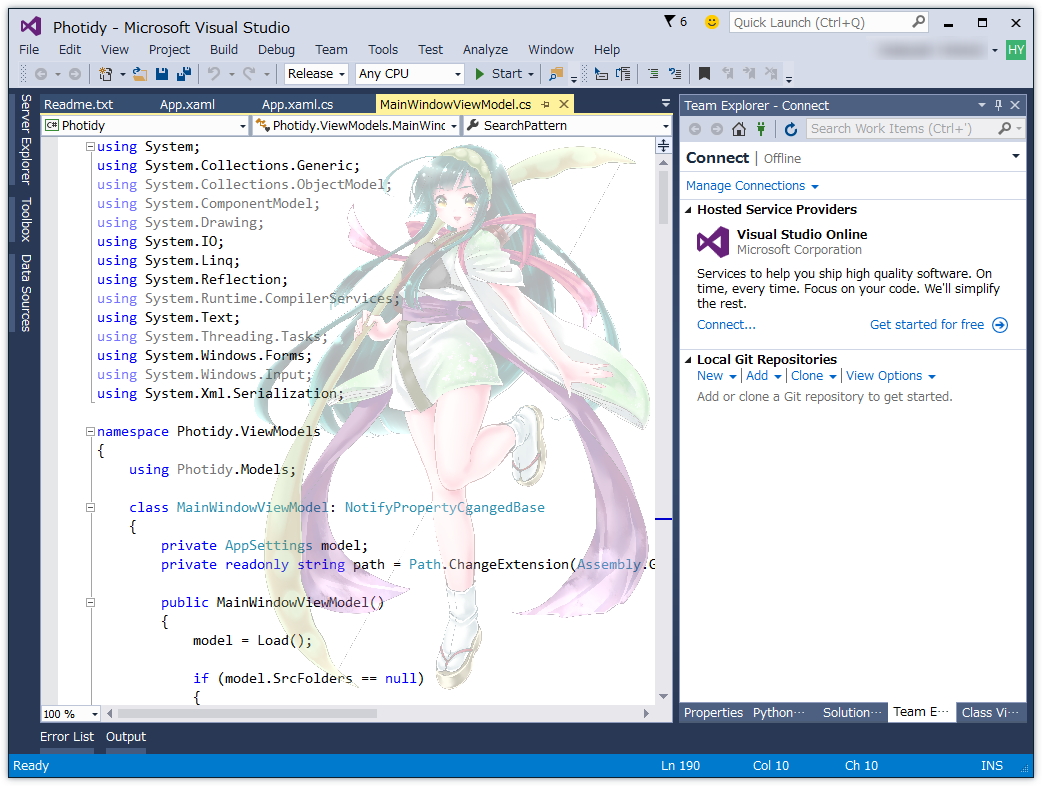Open the Debug menu
The width and height of the screenshot is (1042, 786).
(x=276, y=49)
